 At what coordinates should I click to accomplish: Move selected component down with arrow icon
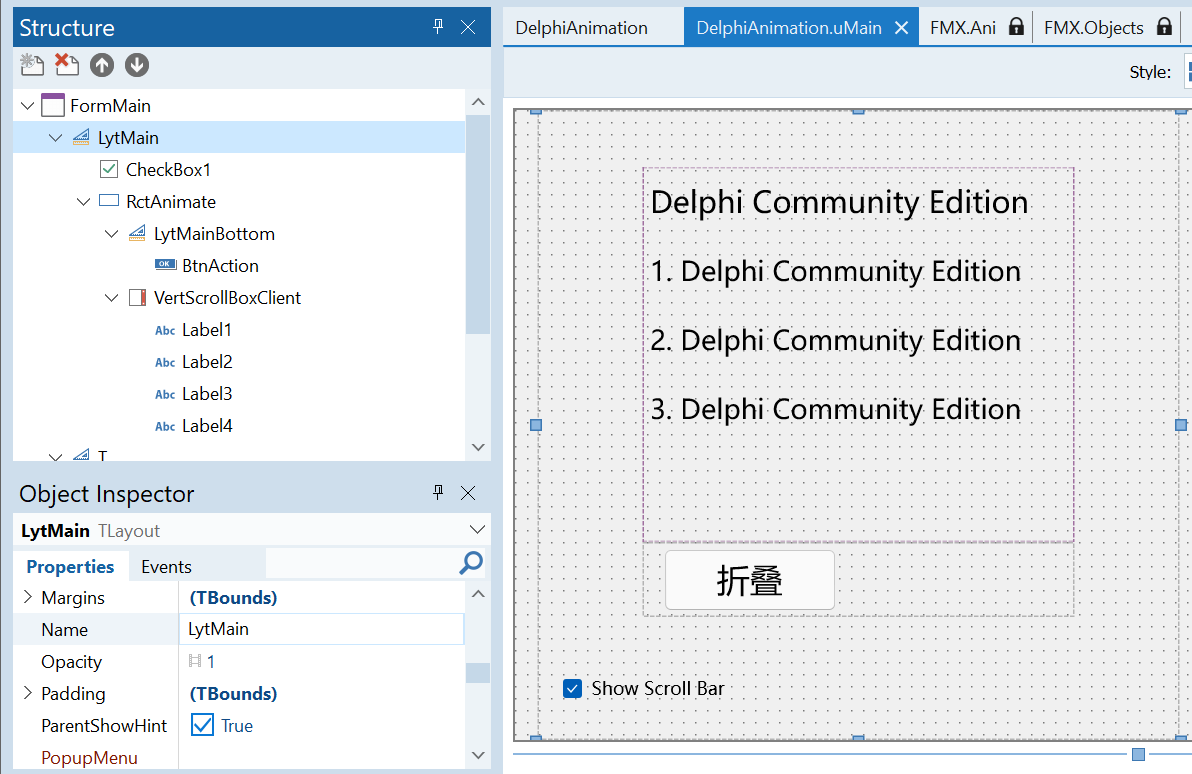137,65
